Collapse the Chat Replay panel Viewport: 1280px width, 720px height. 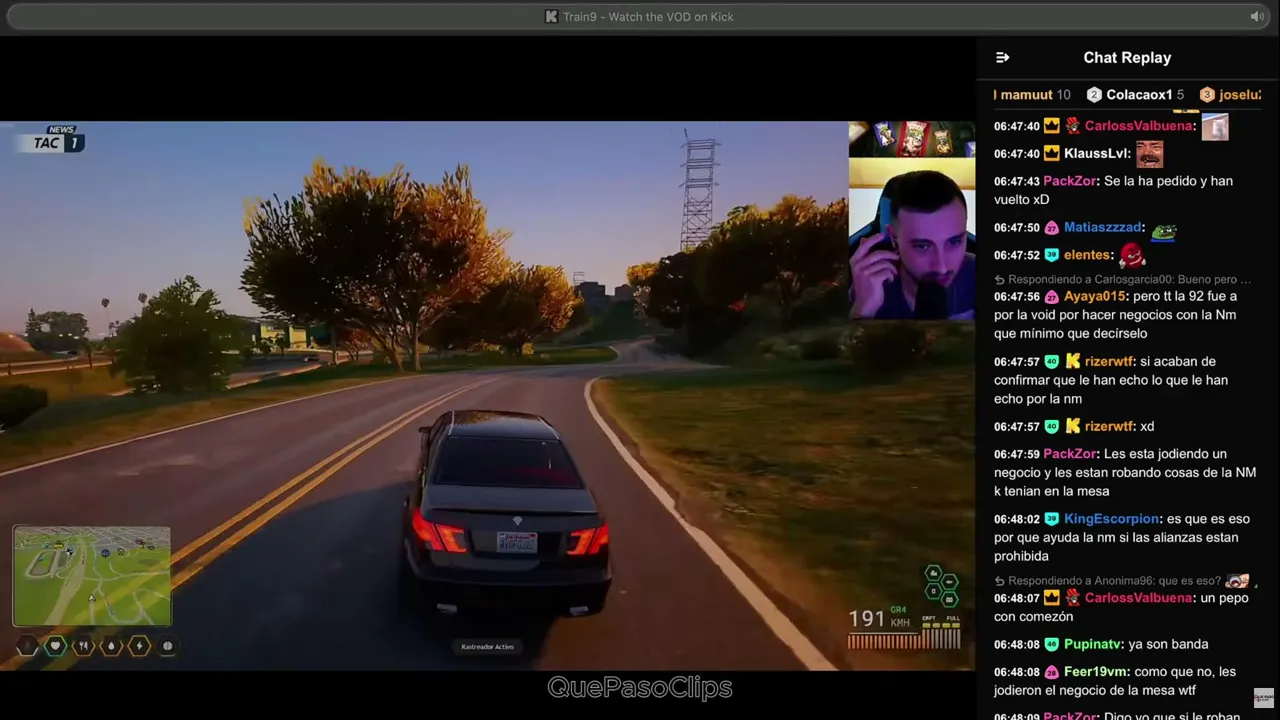[x=1003, y=58]
